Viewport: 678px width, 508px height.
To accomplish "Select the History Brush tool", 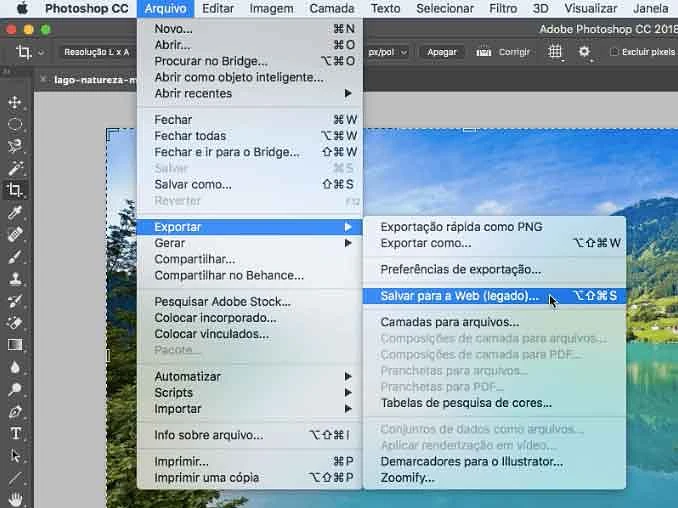I will [15, 300].
